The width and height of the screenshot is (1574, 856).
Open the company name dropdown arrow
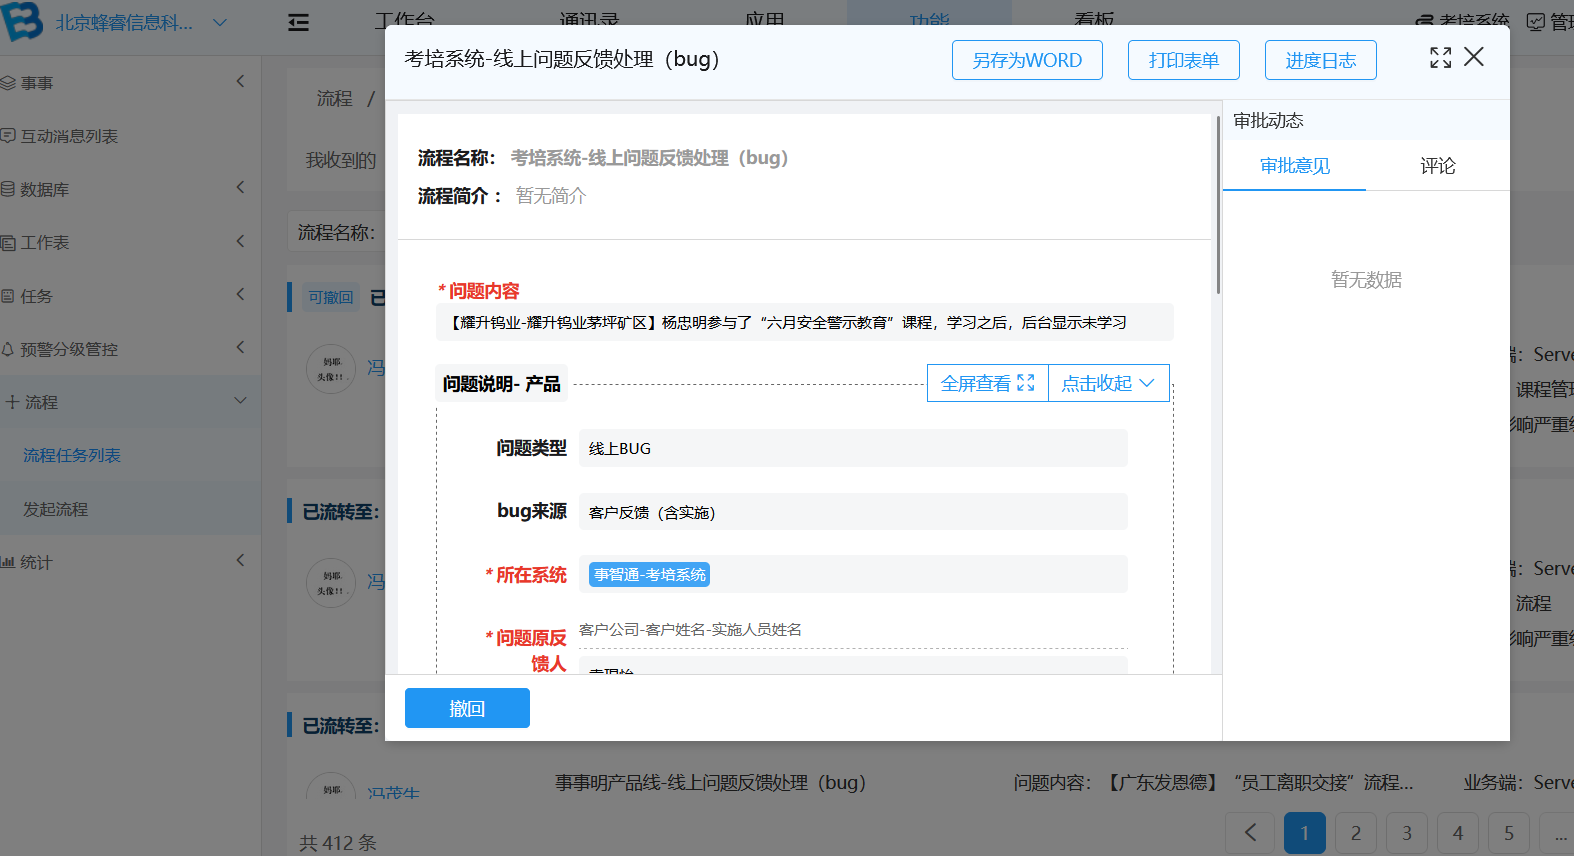pyautogui.click(x=220, y=22)
